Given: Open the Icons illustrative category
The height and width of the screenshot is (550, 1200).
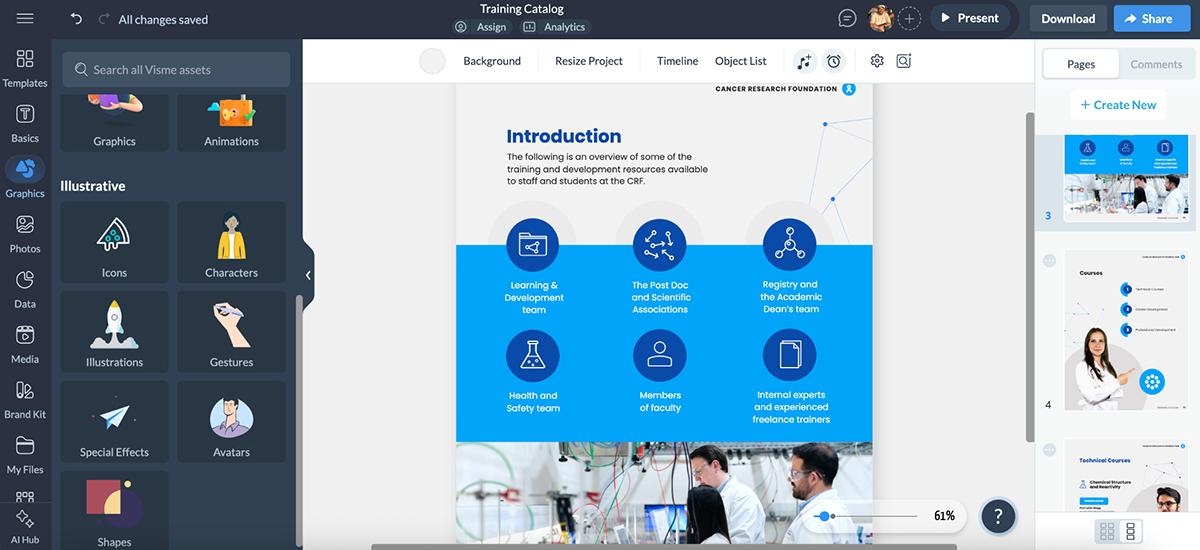Looking at the screenshot, I should tap(114, 243).
